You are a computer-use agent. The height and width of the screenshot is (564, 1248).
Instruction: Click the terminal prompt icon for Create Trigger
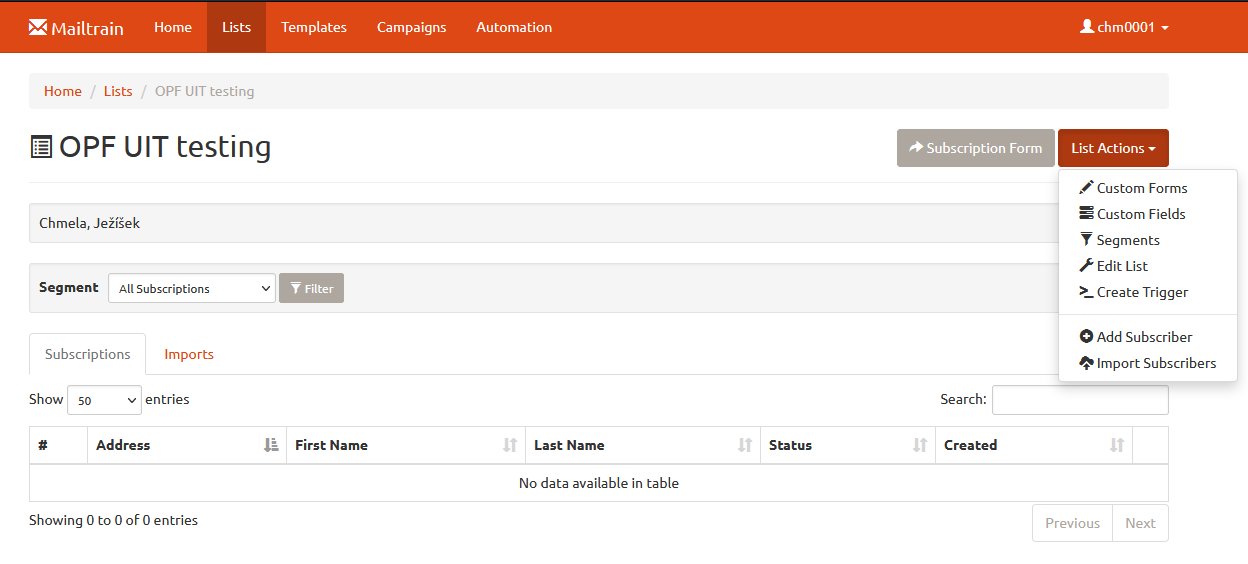[1086, 291]
